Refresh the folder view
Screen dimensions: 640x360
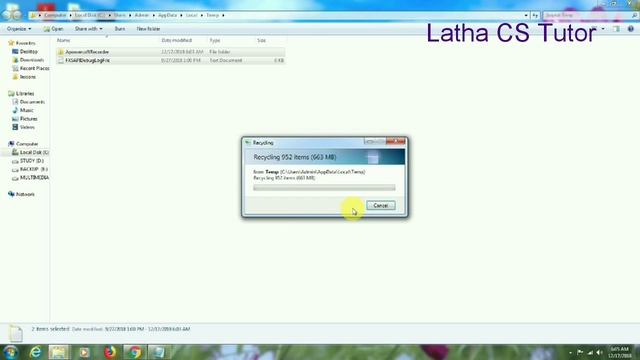[535, 15]
